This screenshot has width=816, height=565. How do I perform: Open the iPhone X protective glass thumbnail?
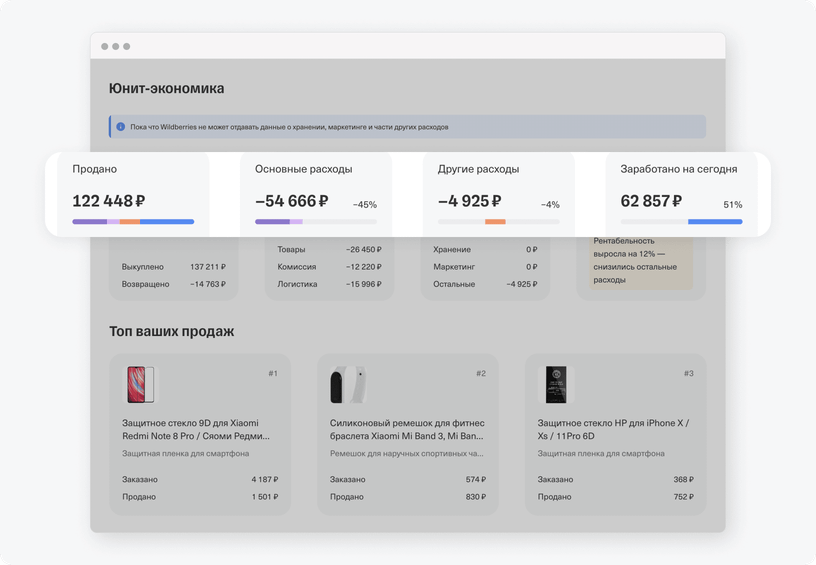click(x=556, y=385)
